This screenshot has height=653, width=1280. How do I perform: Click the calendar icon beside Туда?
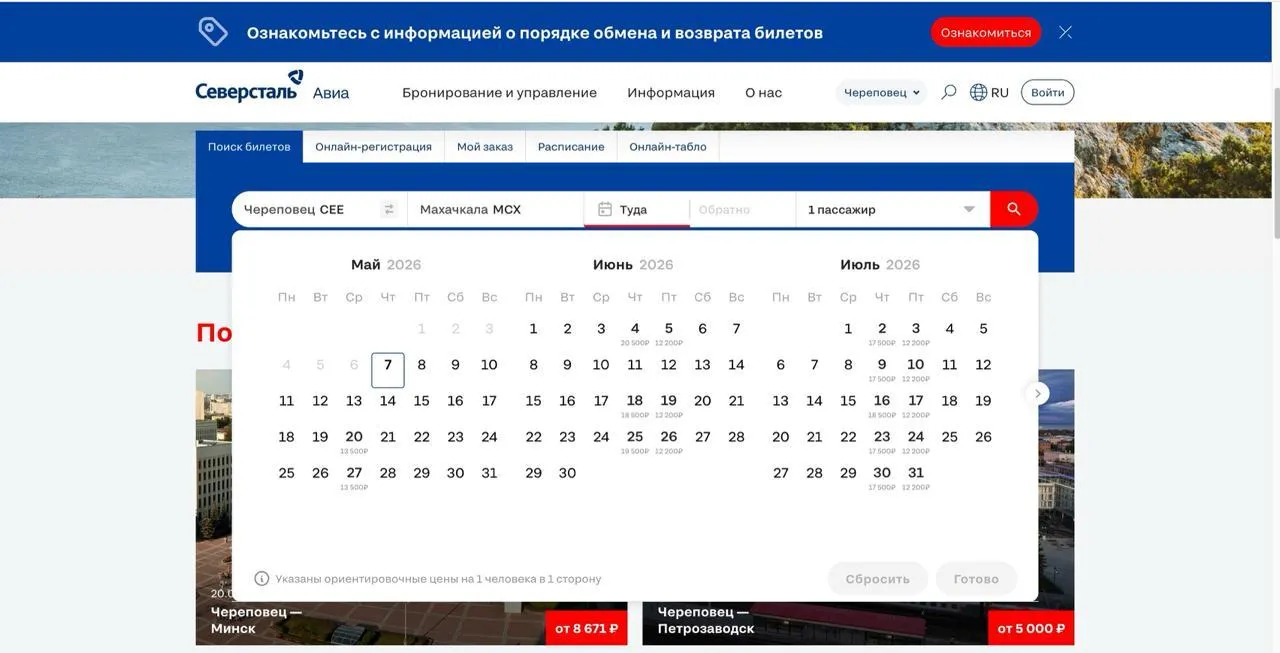coord(605,209)
